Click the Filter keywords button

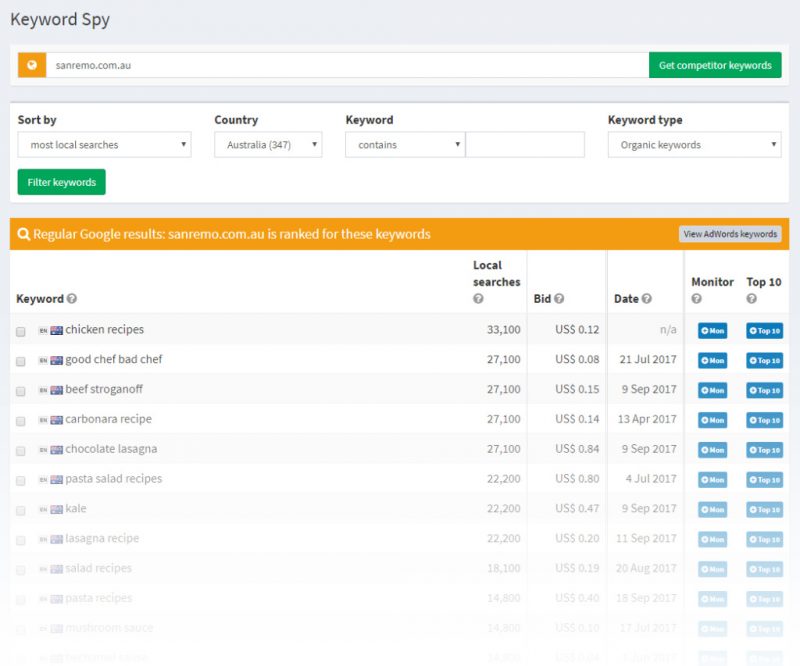click(61, 183)
